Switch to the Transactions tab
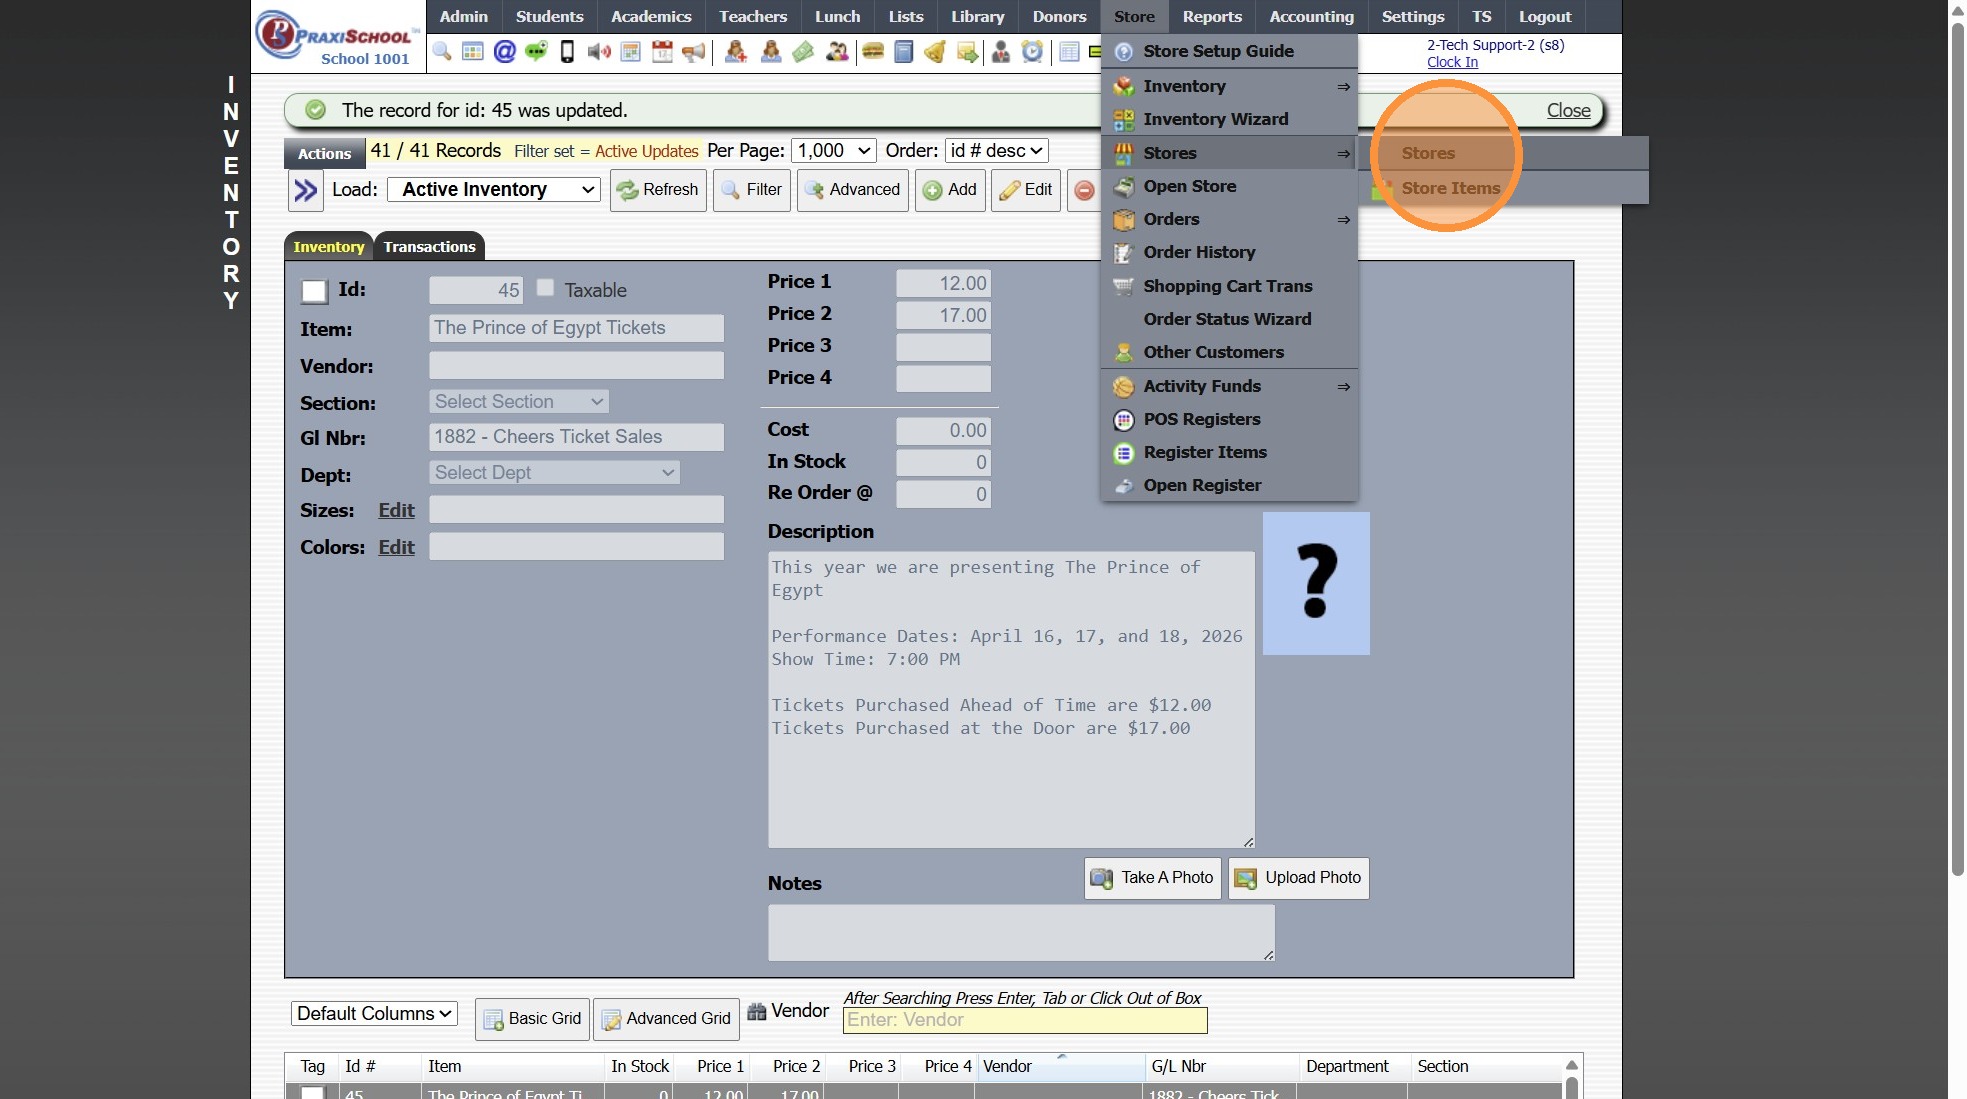 point(429,247)
